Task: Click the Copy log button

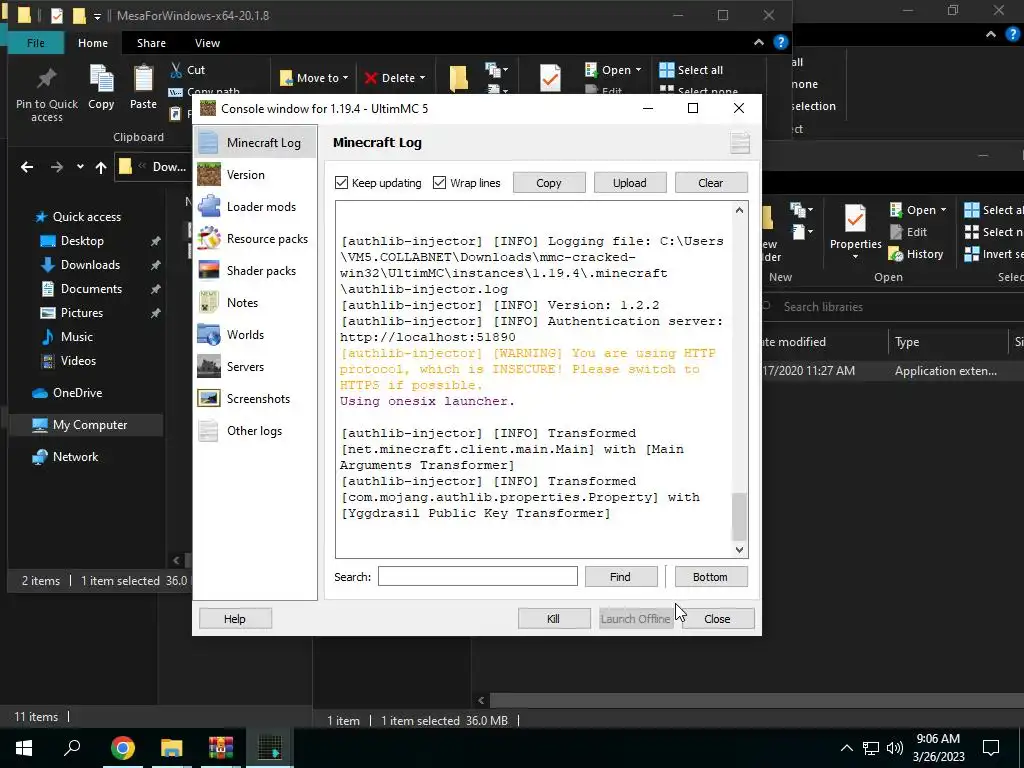Action: pyautogui.click(x=549, y=183)
